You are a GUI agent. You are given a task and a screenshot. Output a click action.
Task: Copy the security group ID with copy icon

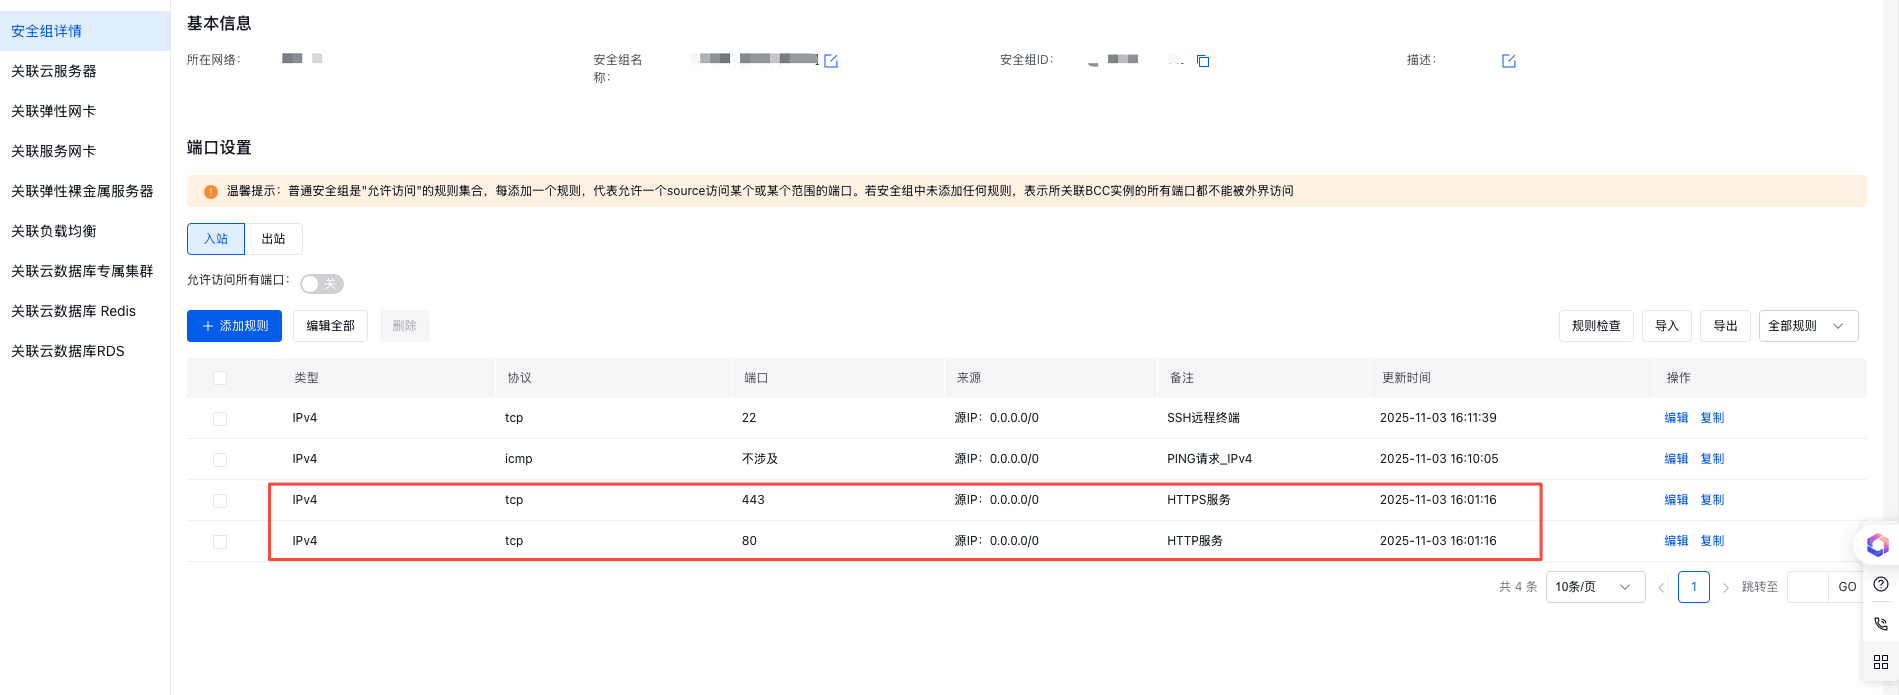1203,61
